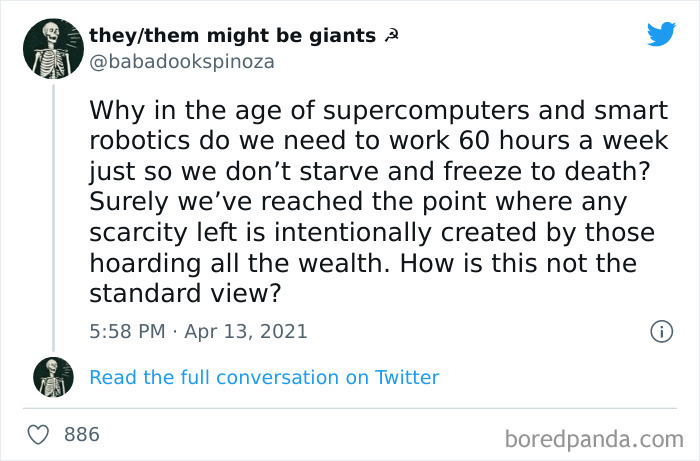Click the boredpanda.com watermark
This screenshot has width=700, height=461.
point(594,437)
